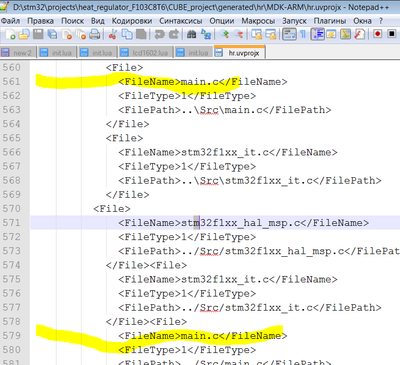Open the Файл menu

click(10, 21)
